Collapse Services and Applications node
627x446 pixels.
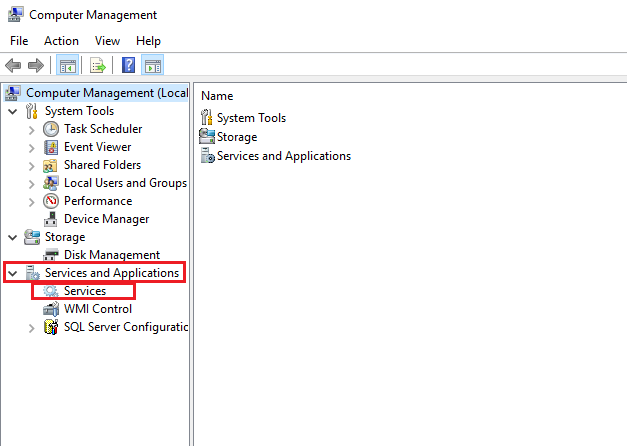tap(13, 273)
